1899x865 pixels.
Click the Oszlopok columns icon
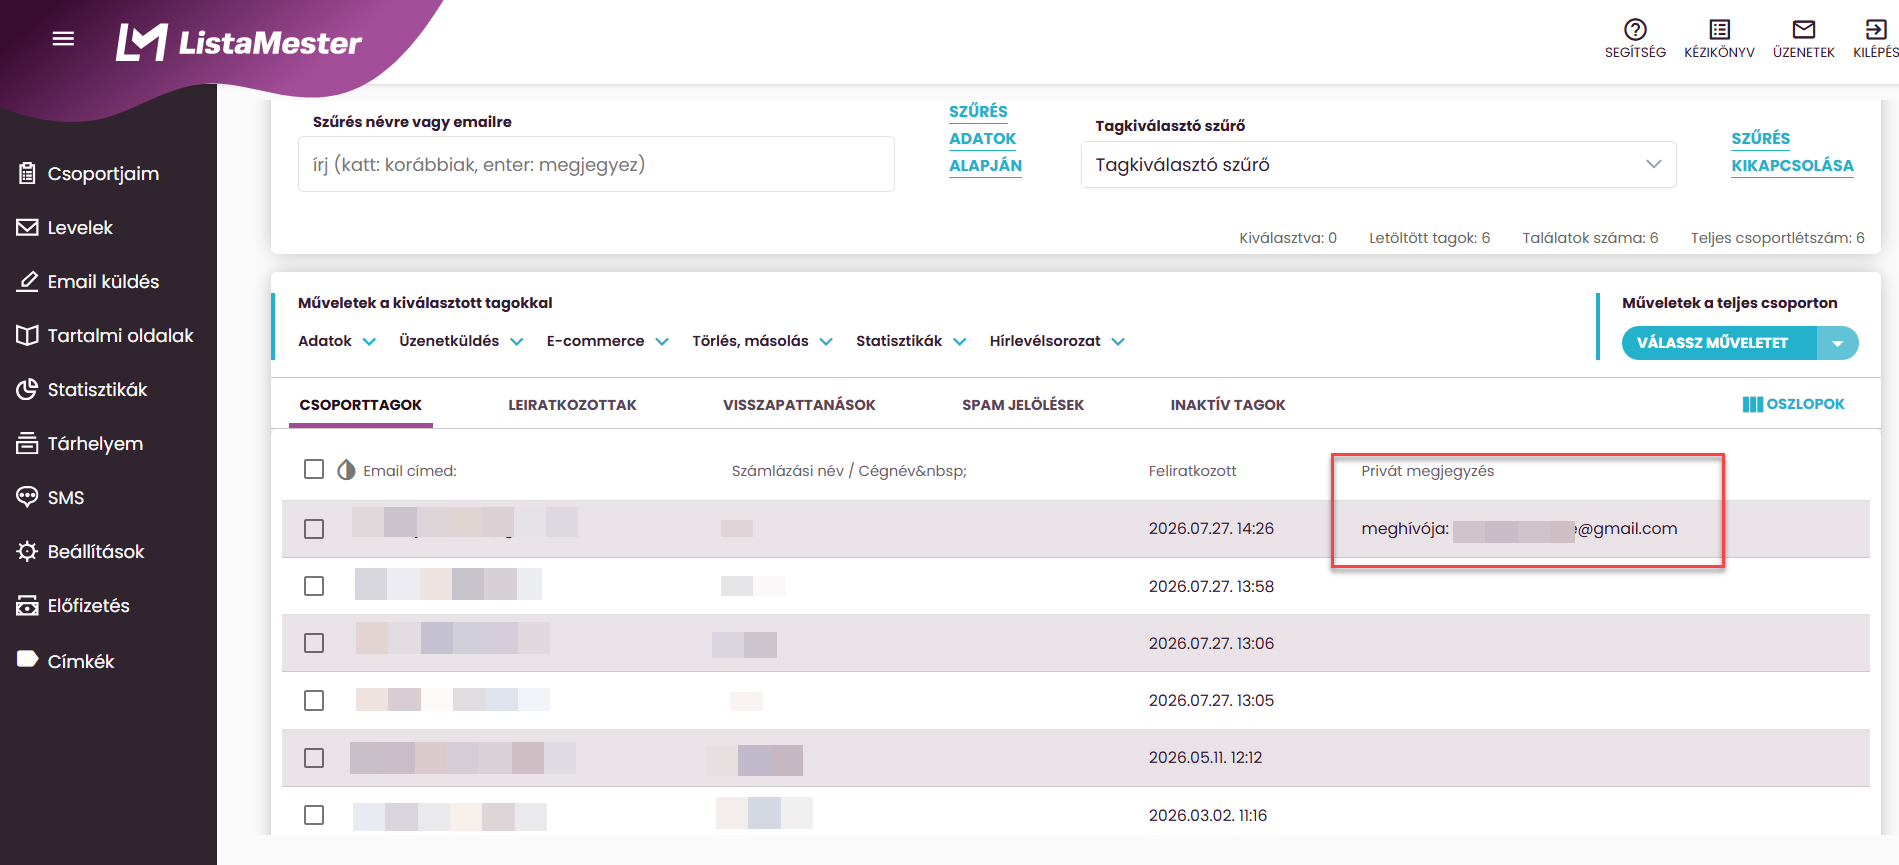[1752, 404]
